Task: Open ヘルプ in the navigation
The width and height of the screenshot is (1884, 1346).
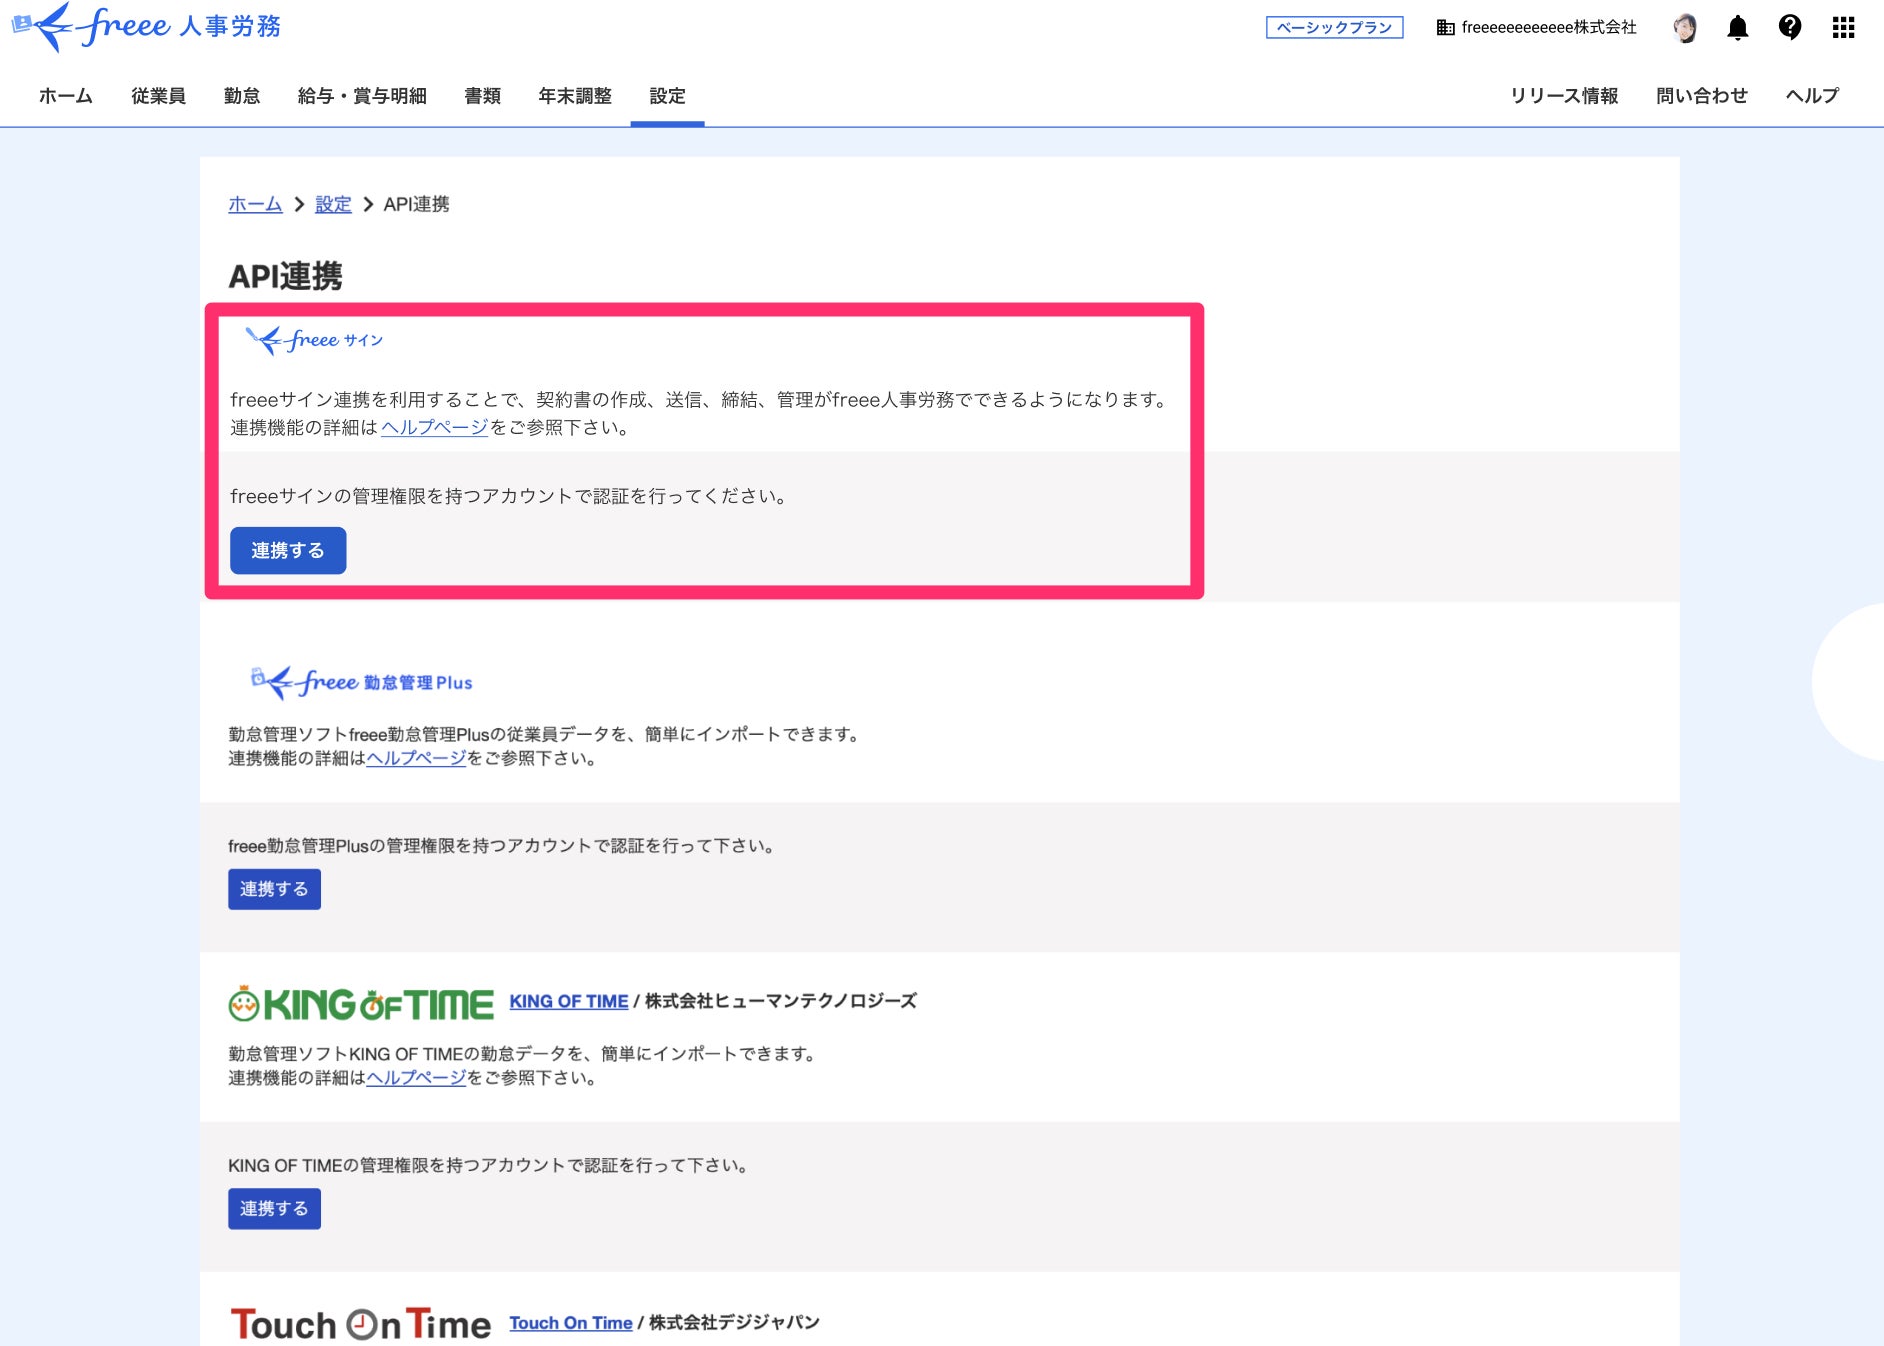Action: [x=1813, y=96]
